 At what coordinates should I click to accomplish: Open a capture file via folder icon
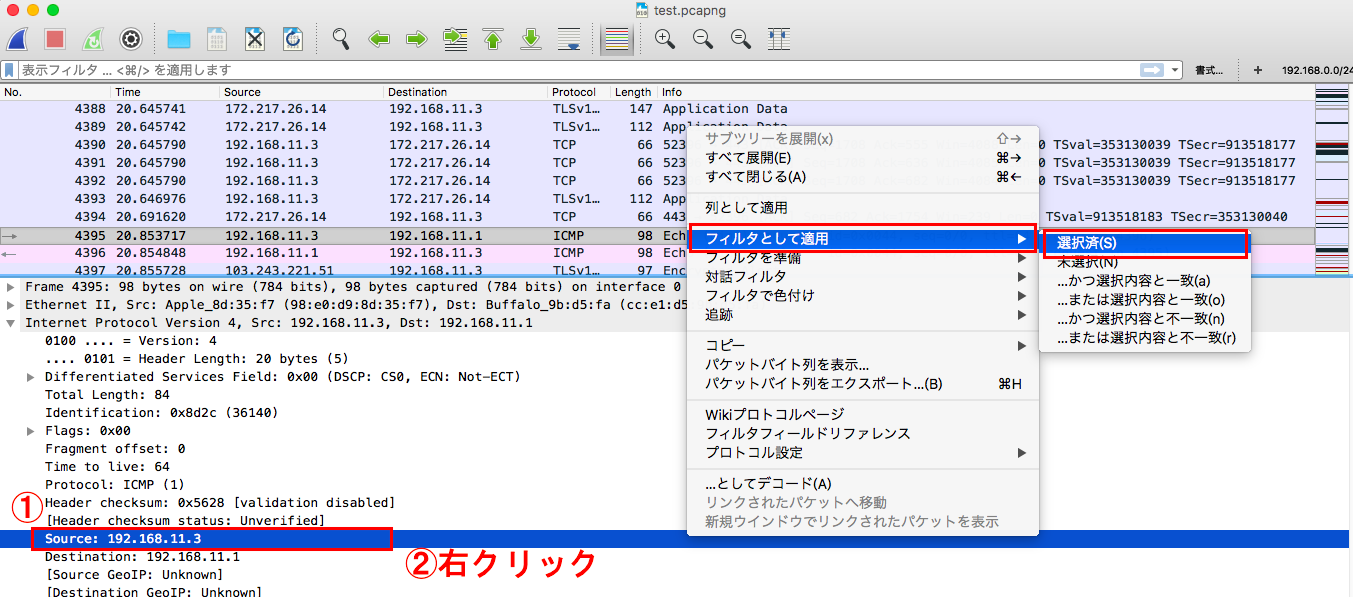coord(178,40)
